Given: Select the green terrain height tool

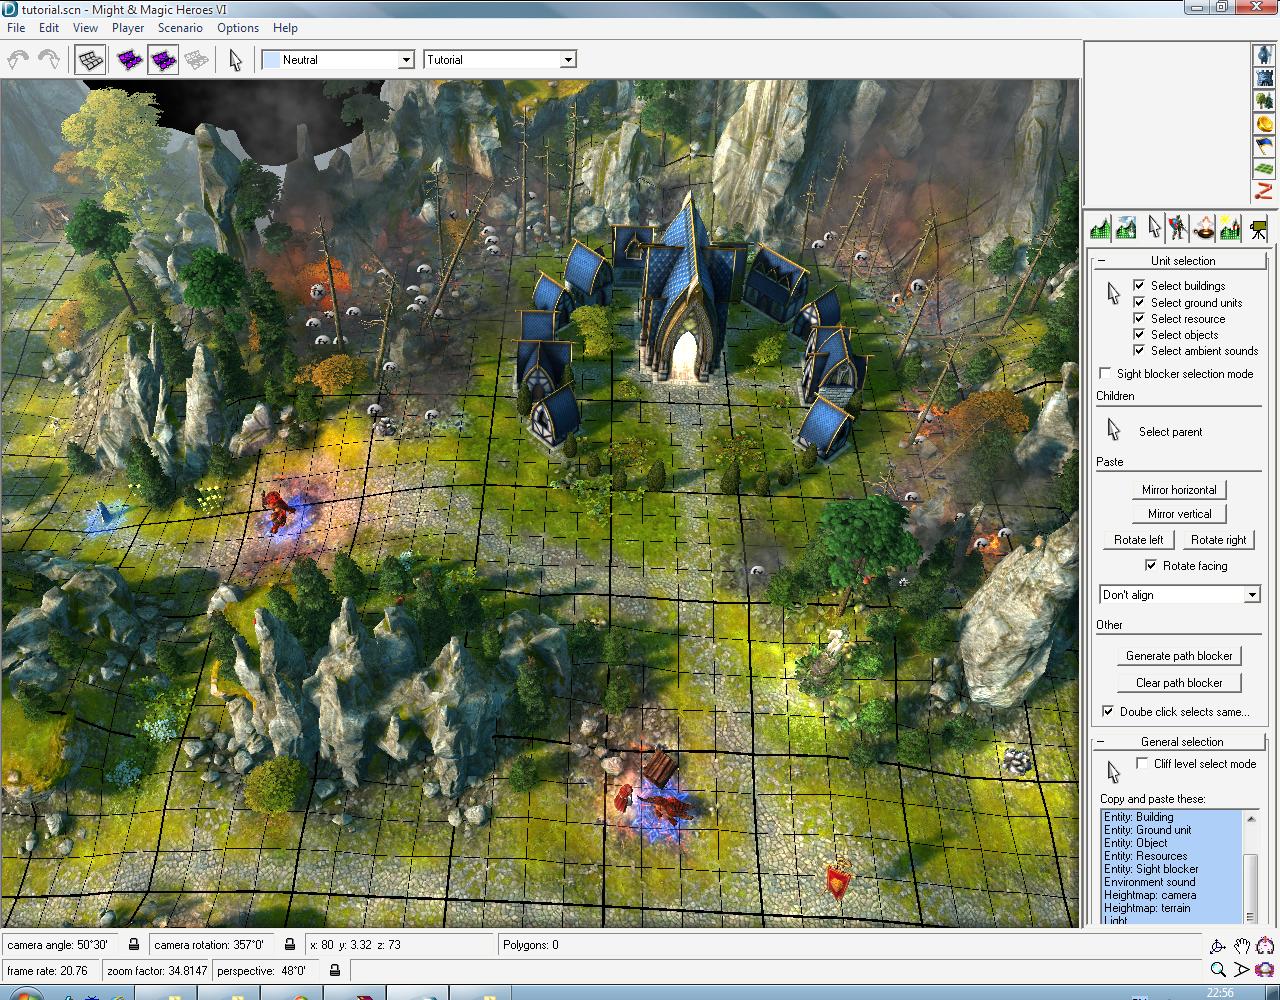Looking at the screenshot, I should [x=1100, y=229].
